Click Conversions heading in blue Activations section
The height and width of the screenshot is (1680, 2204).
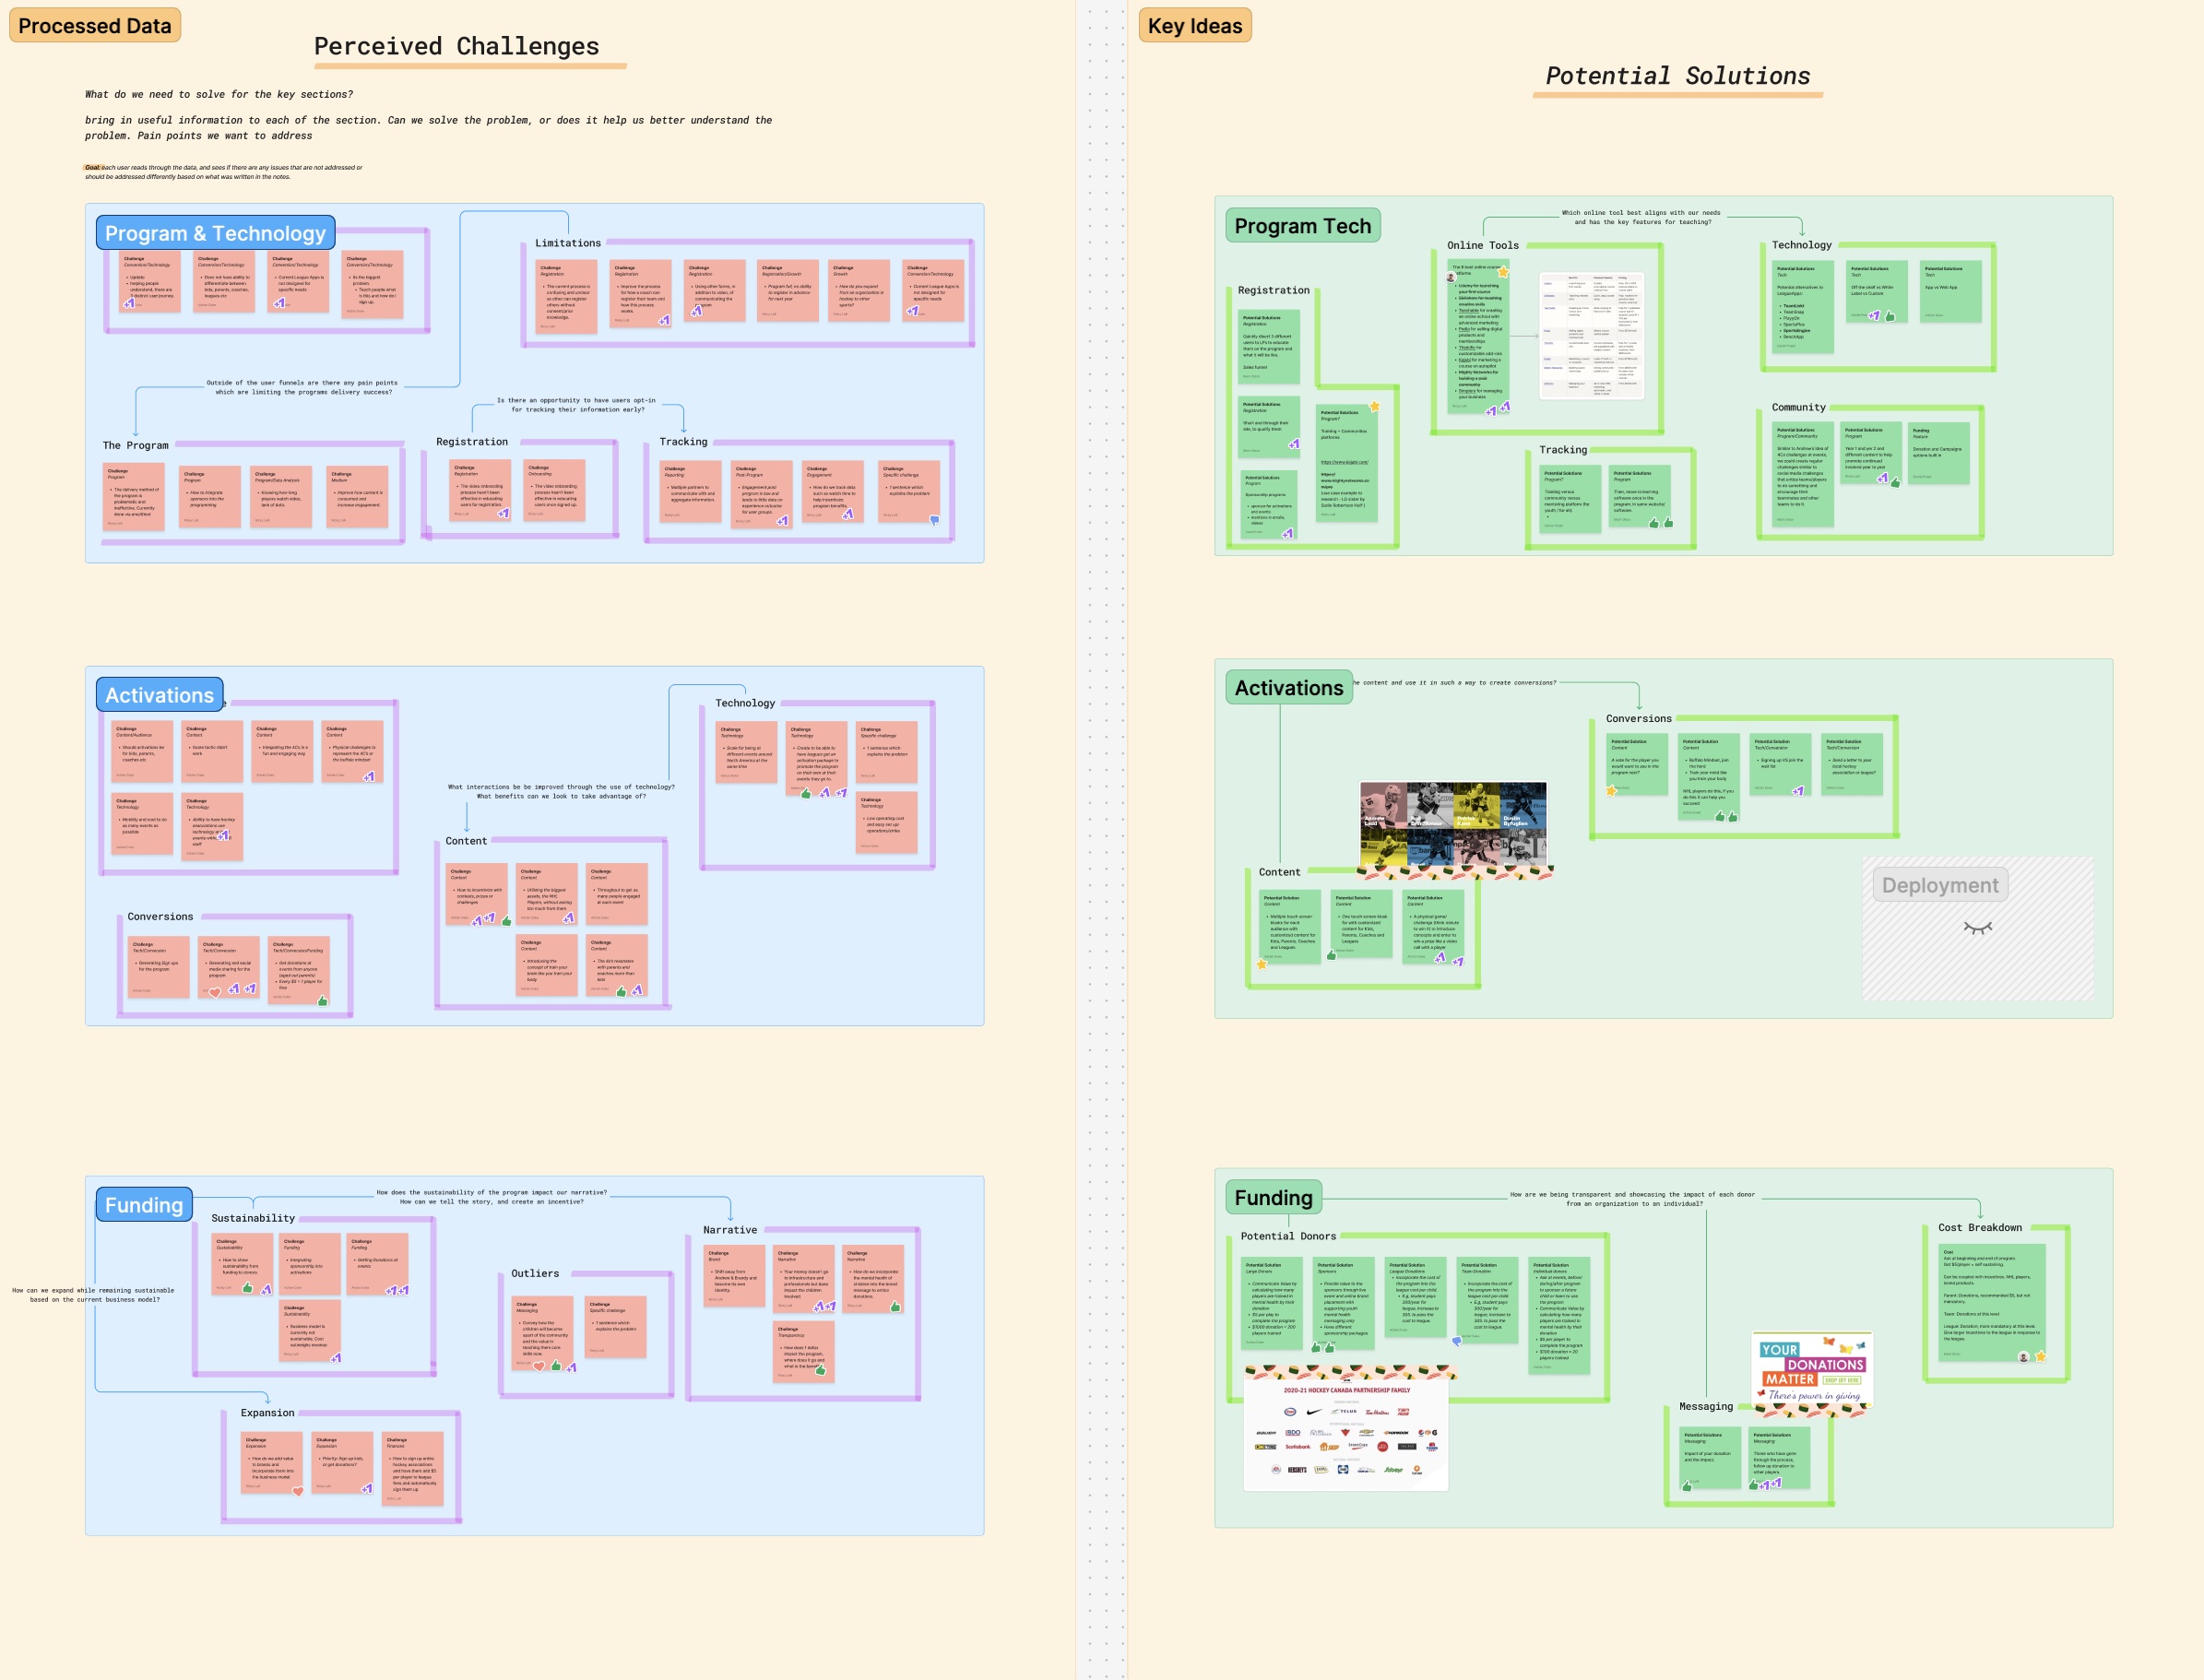pos(160,916)
